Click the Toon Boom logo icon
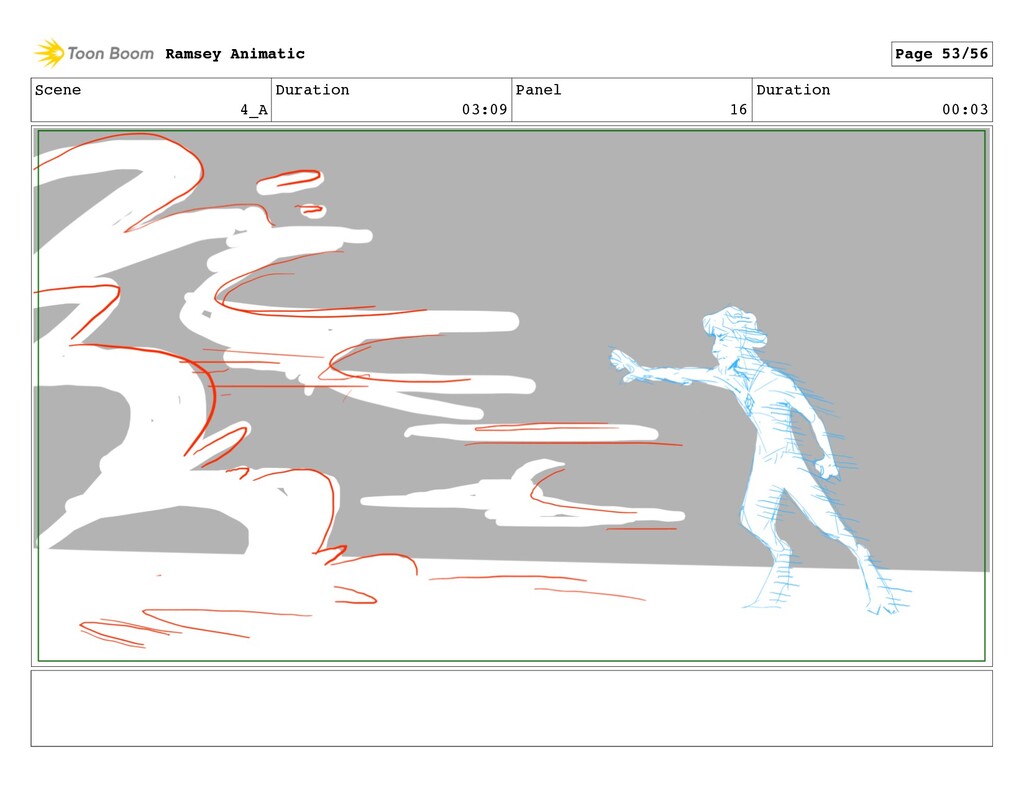This screenshot has height=793, width=1024. click(x=49, y=53)
